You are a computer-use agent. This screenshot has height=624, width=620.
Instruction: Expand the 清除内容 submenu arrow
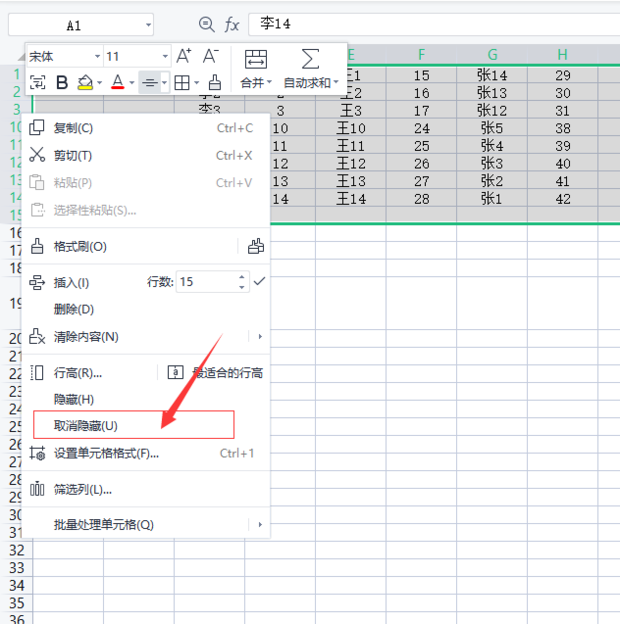260,337
